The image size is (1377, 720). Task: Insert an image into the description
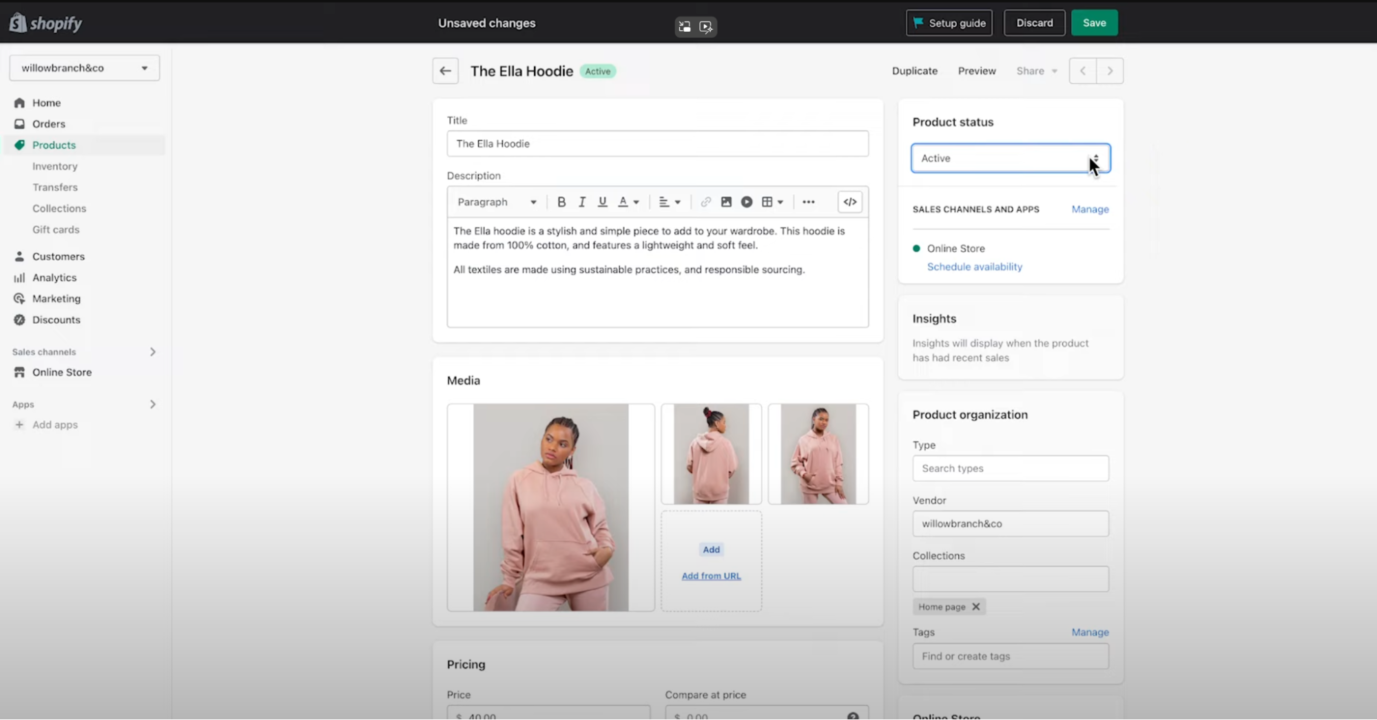(x=726, y=201)
